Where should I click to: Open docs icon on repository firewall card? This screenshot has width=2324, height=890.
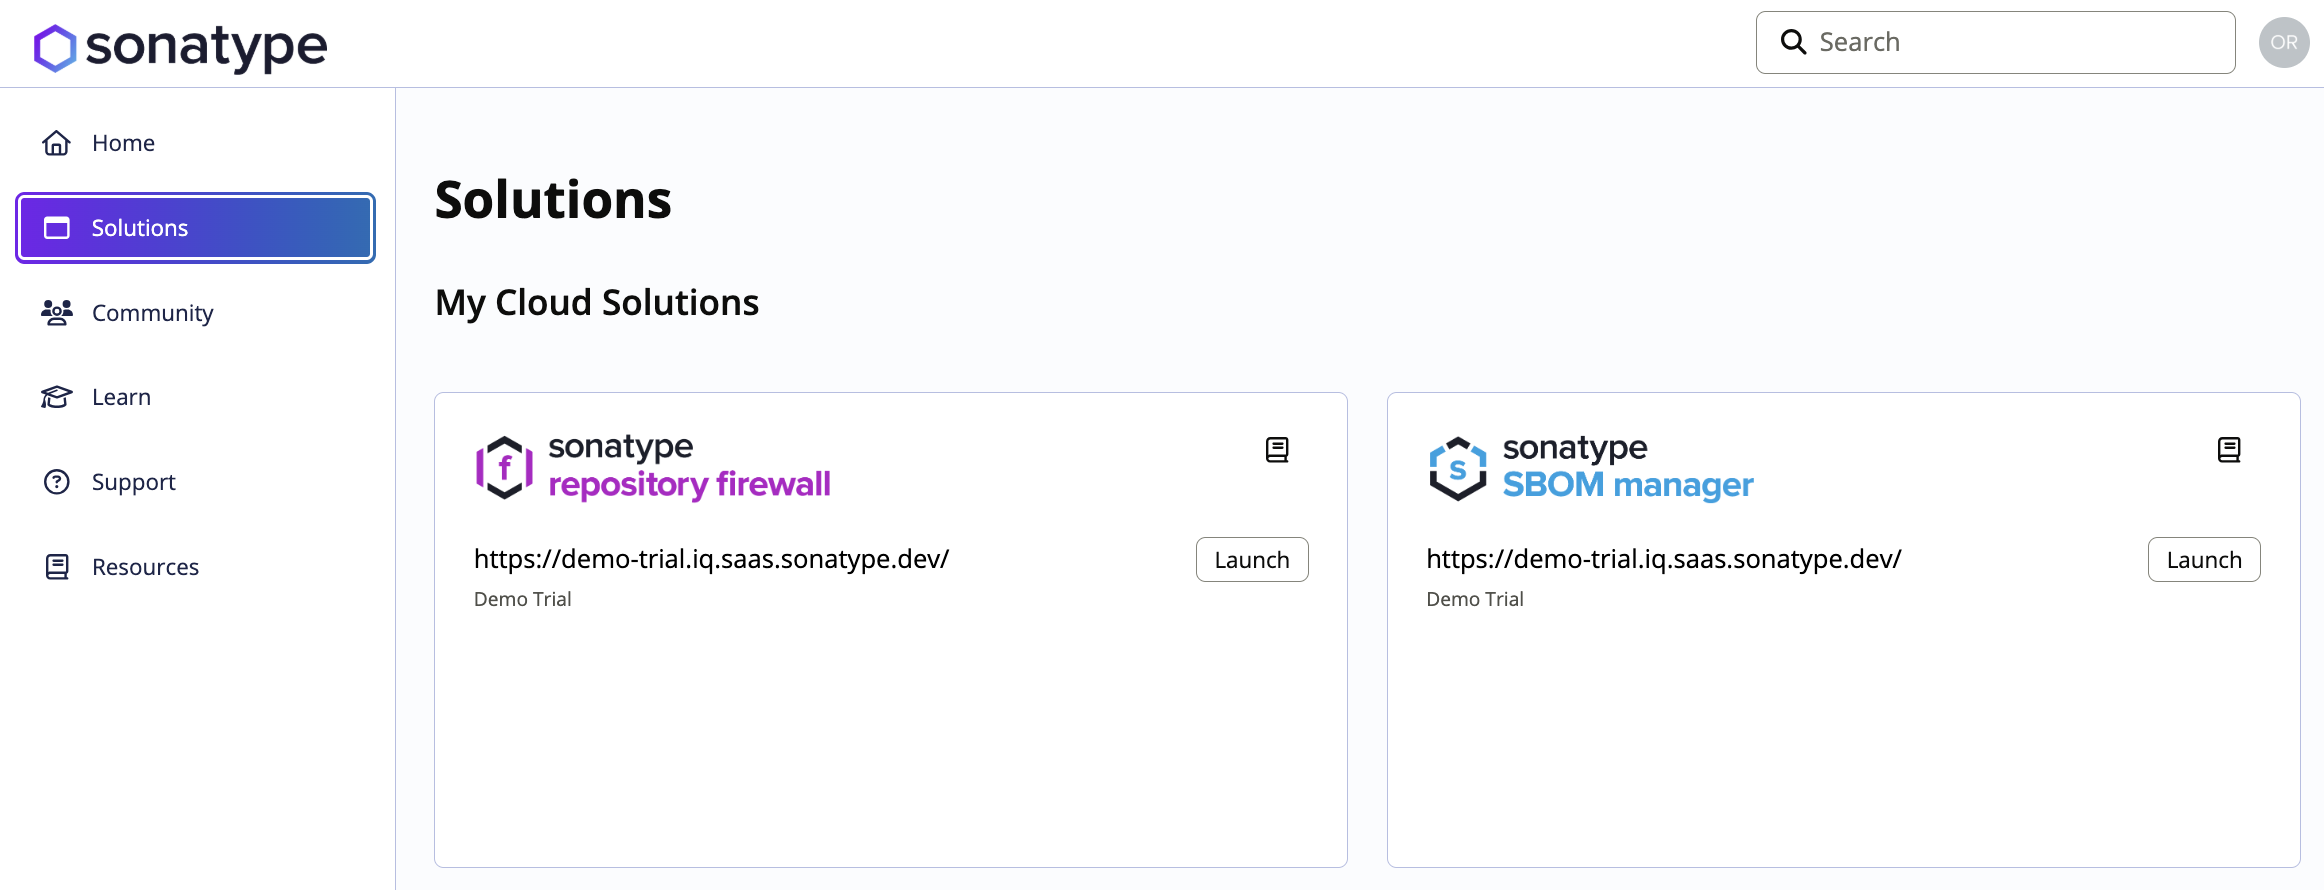point(1277,450)
